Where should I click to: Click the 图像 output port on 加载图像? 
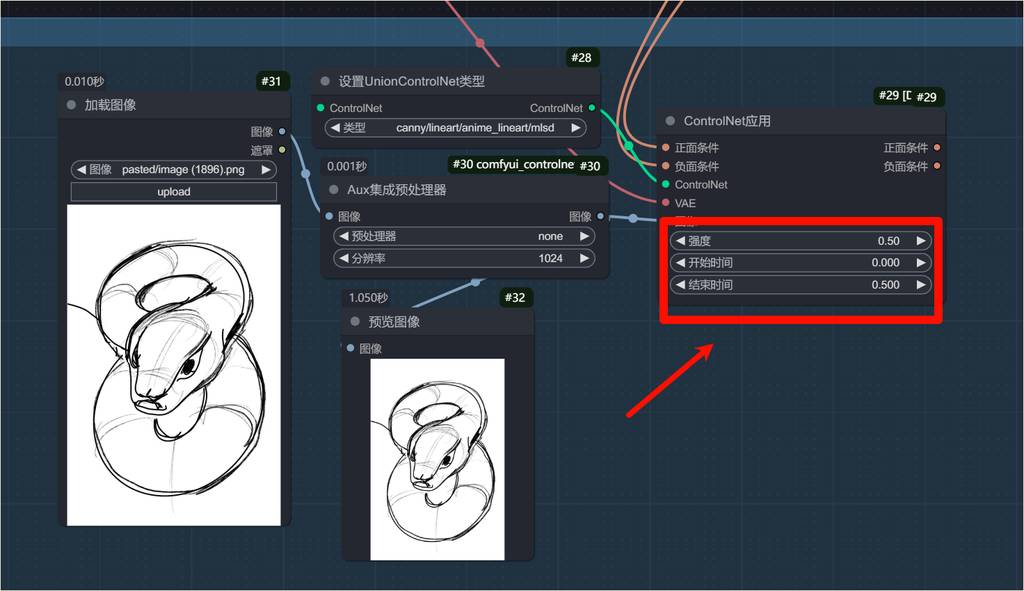click(x=282, y=131)
